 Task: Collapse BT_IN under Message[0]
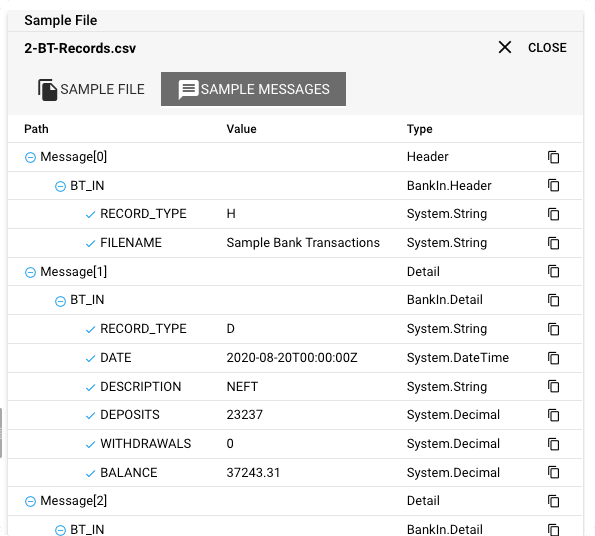tap(60, 186)
